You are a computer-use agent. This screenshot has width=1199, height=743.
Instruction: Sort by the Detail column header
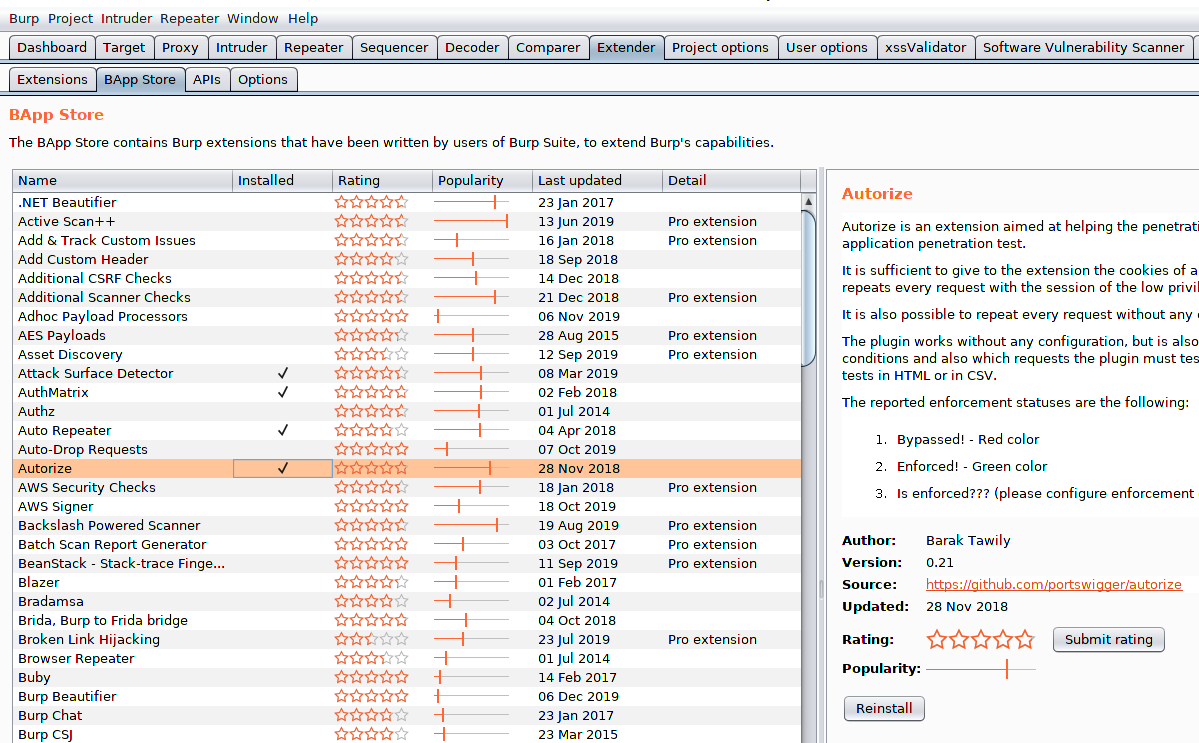731,180
